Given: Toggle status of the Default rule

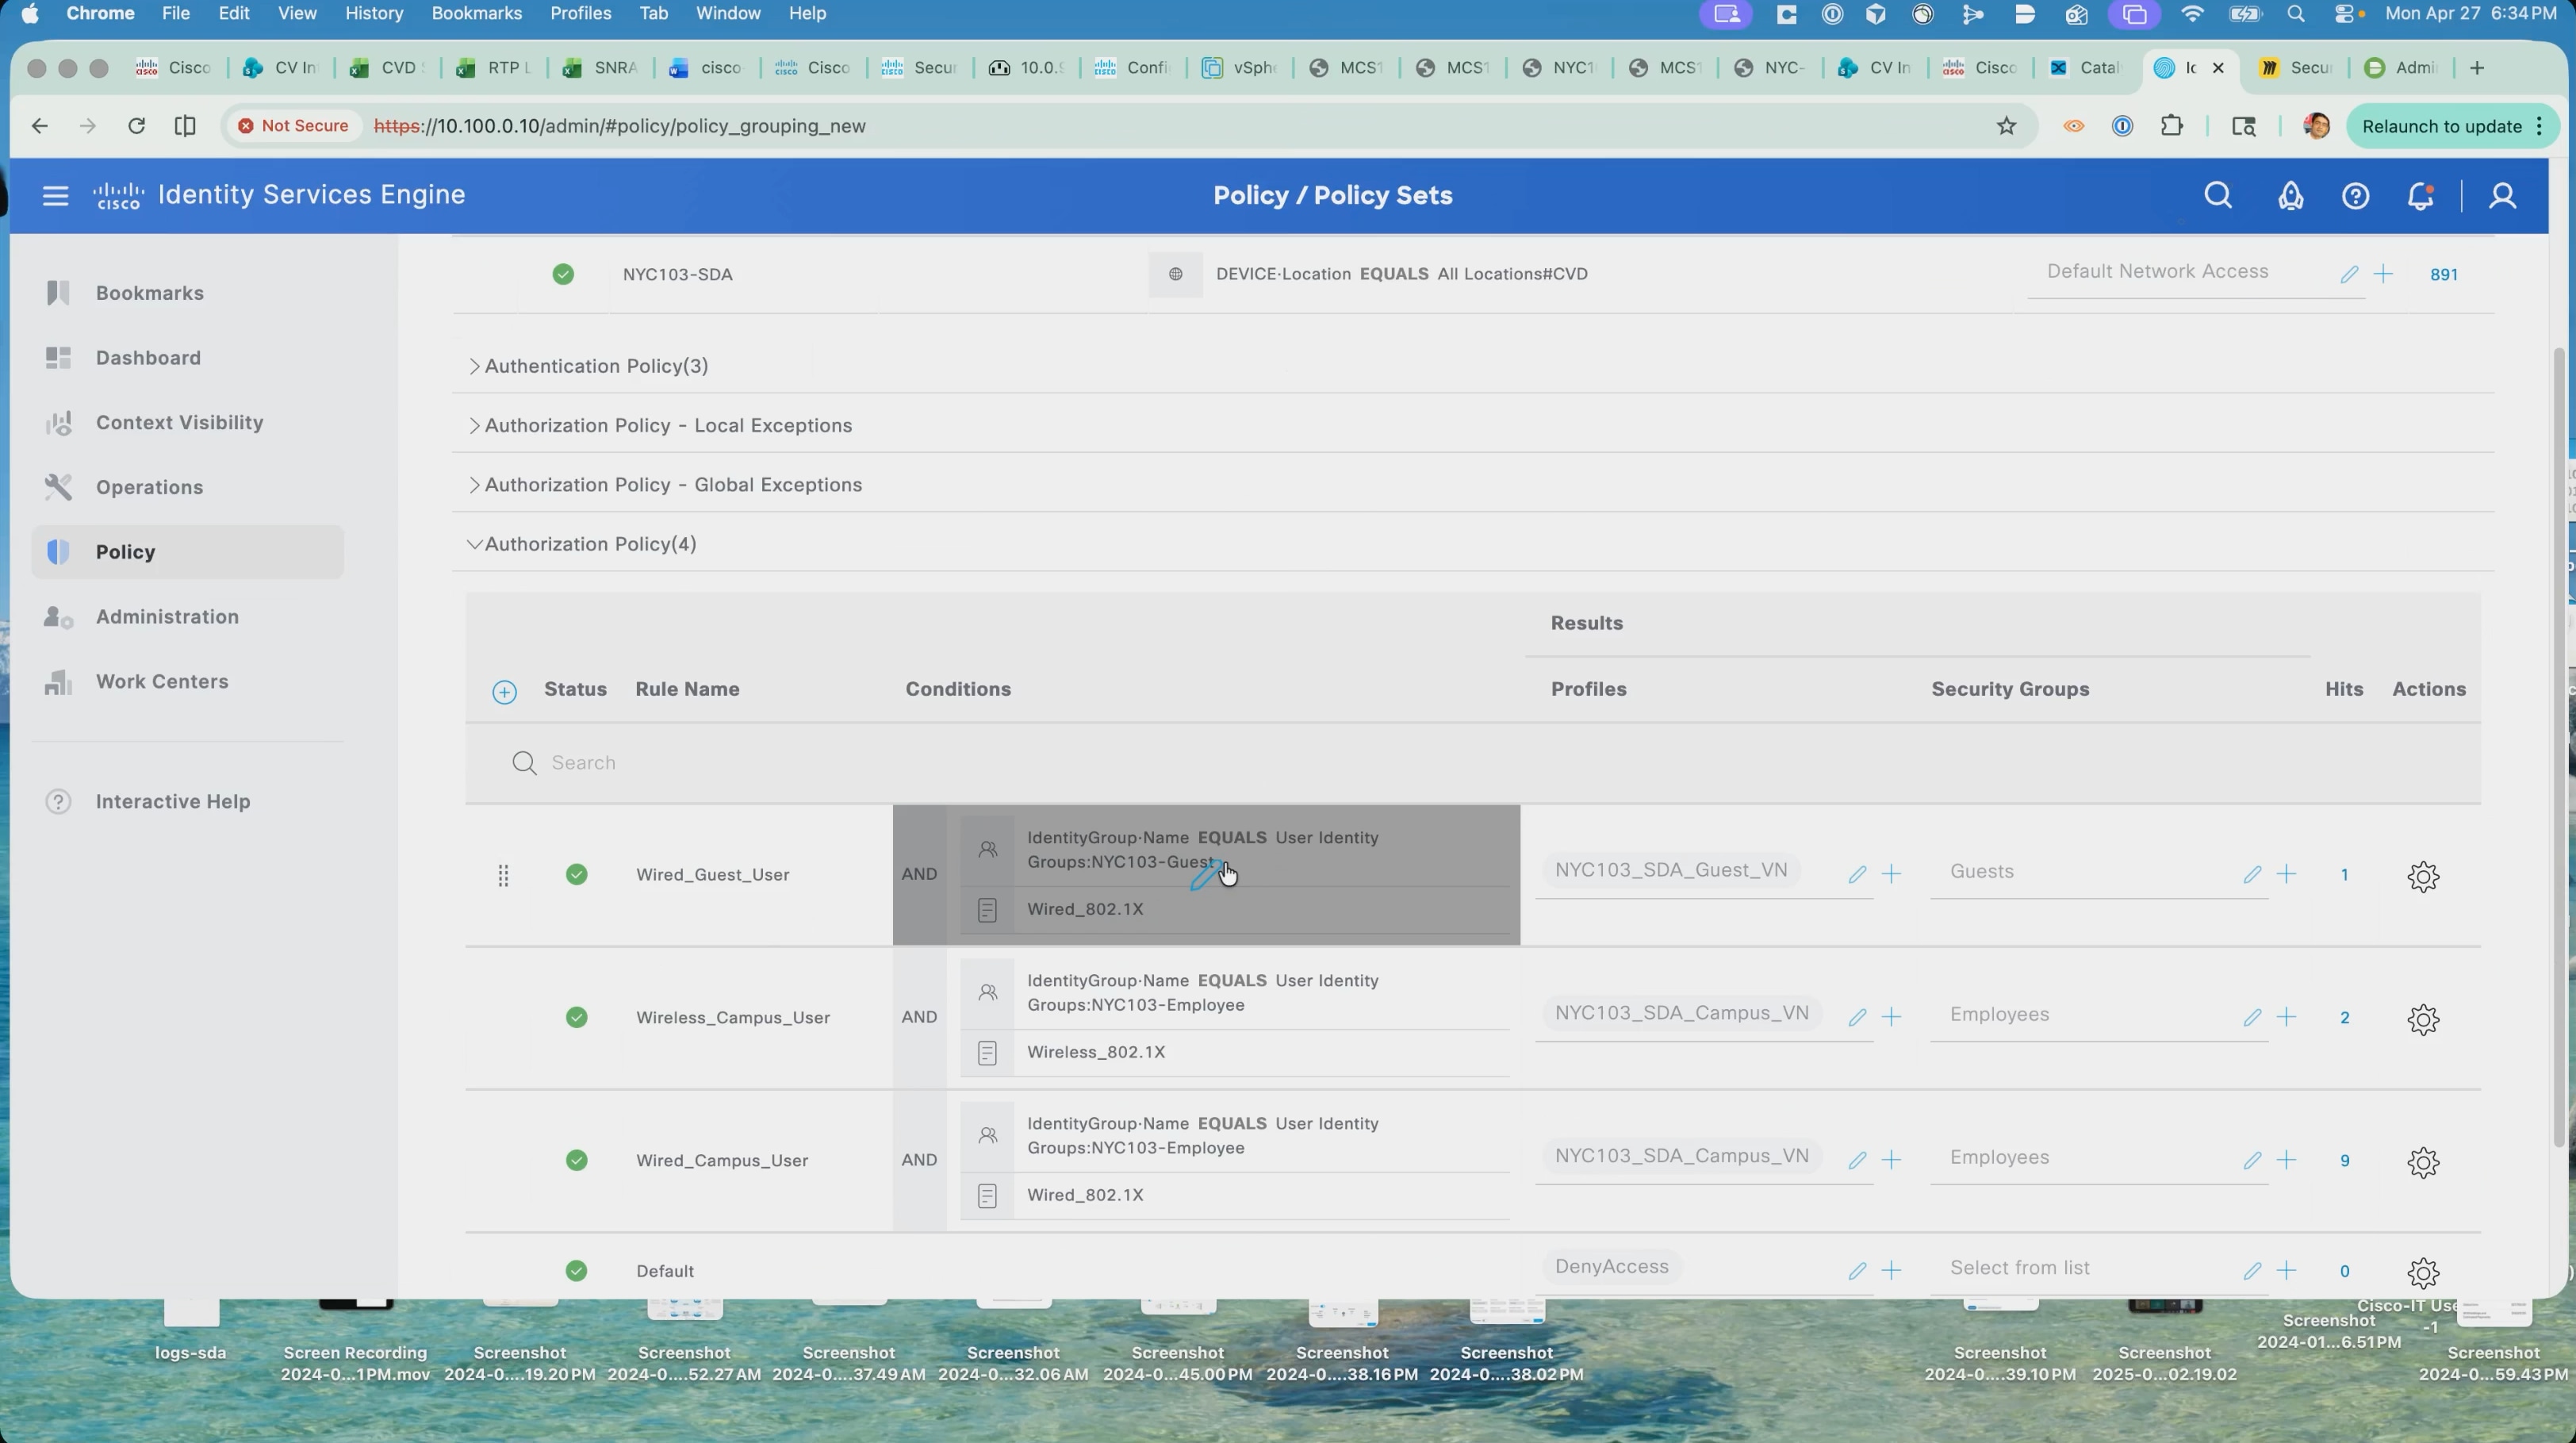Looking at the screenshot, I should [576, 1271].
